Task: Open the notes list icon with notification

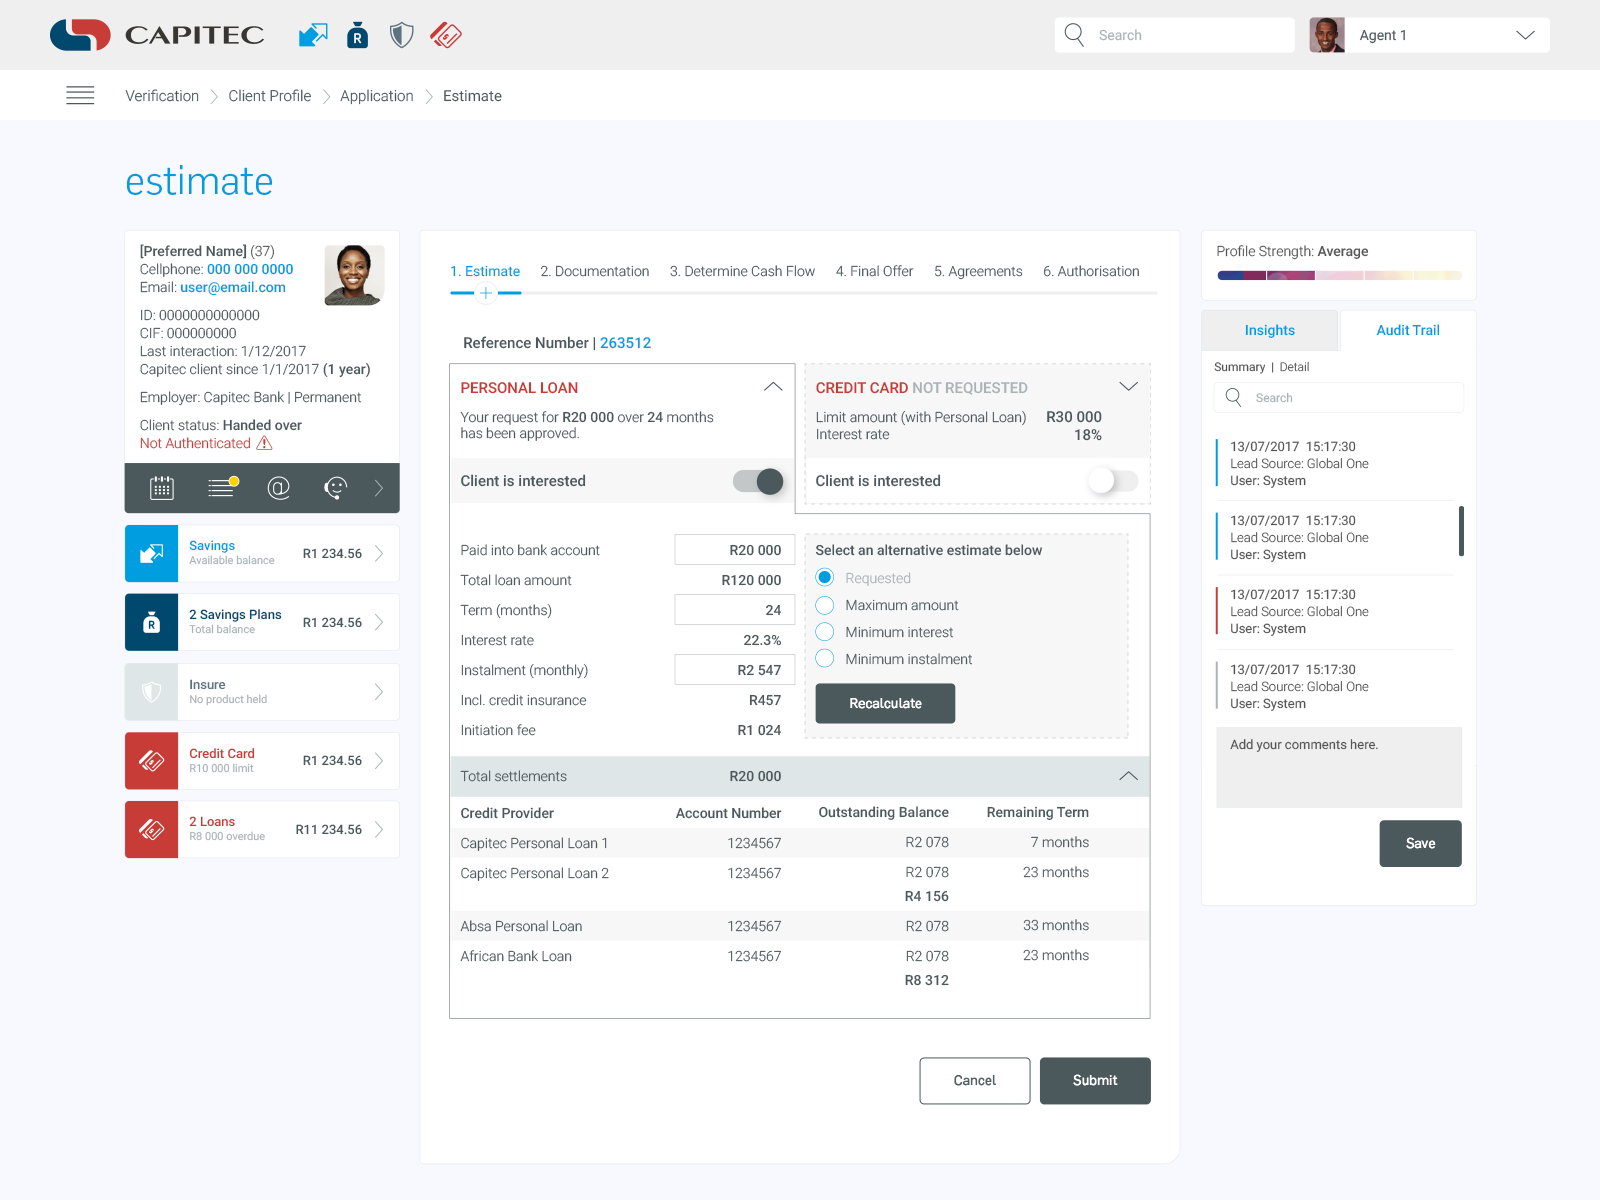Action: (x=222, y=487)
